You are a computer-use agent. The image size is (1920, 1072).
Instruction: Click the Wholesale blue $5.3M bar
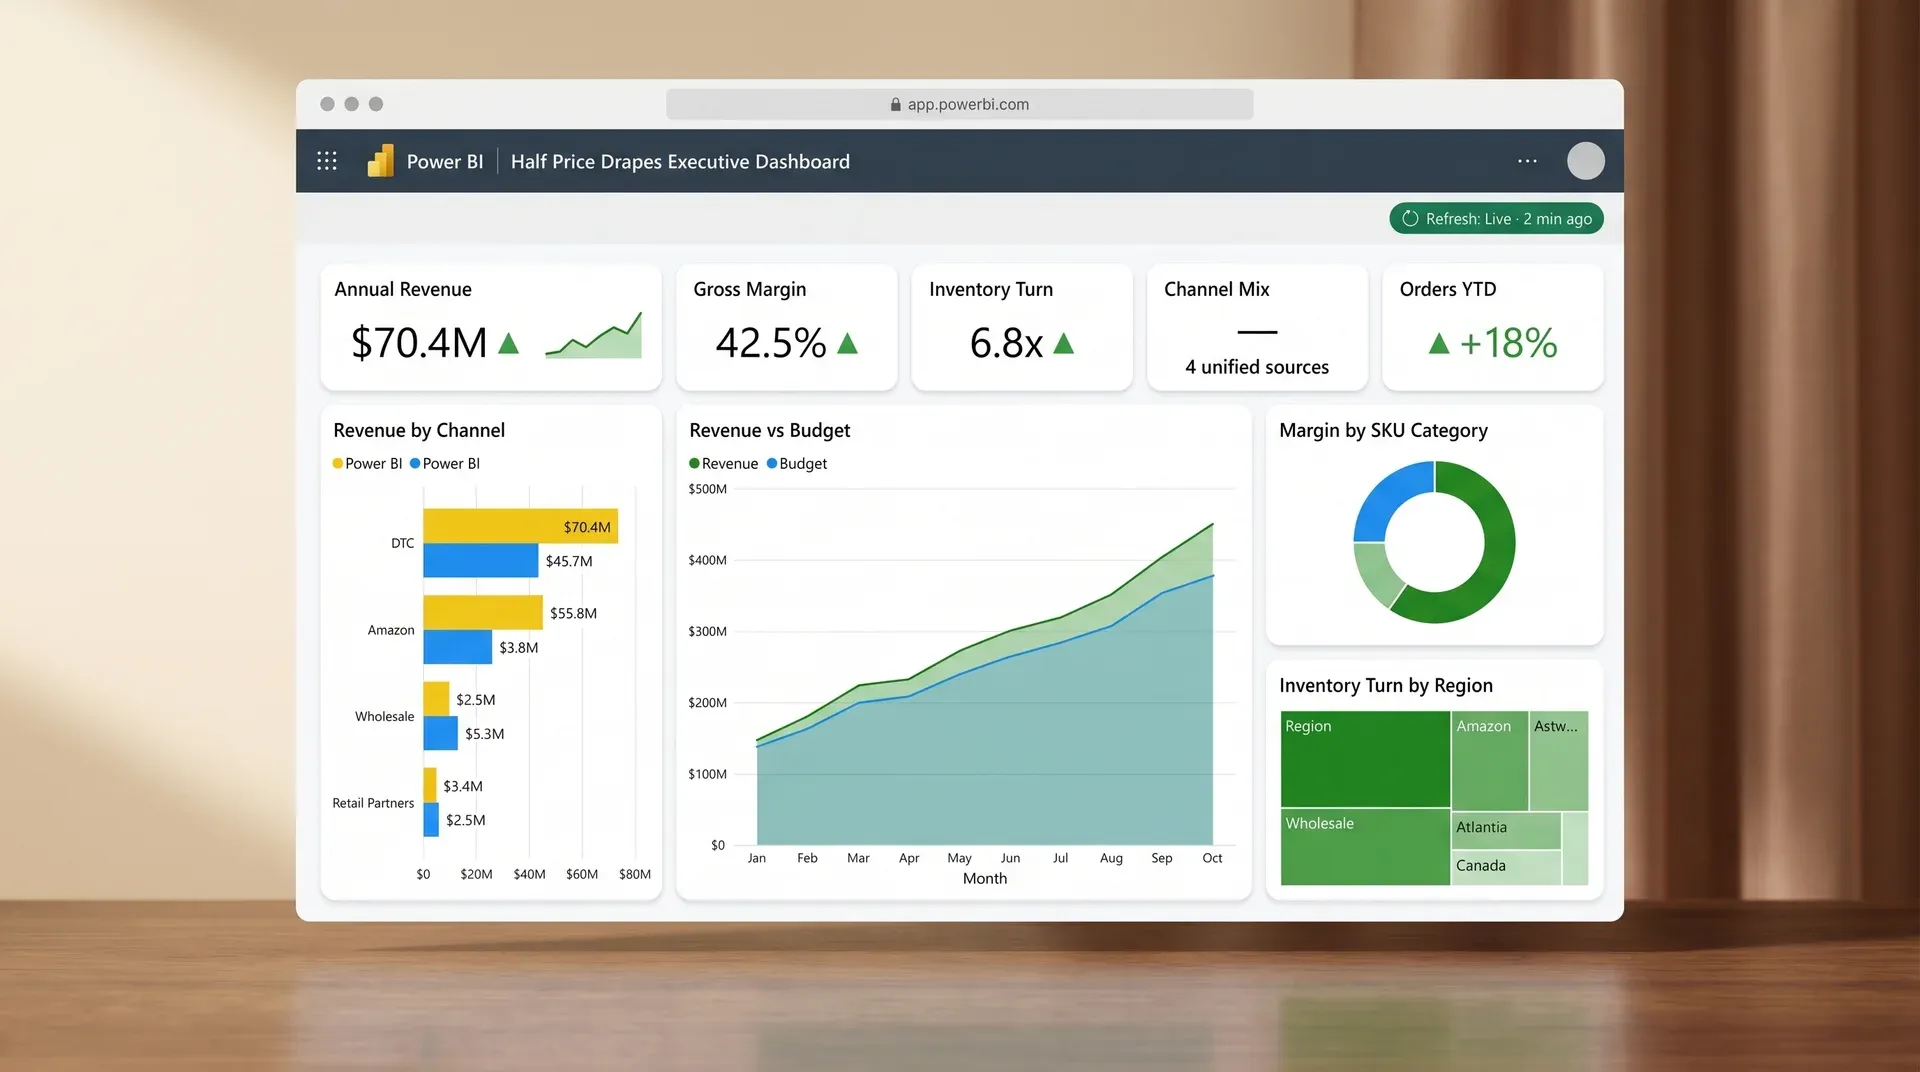(x=440, y=733)
